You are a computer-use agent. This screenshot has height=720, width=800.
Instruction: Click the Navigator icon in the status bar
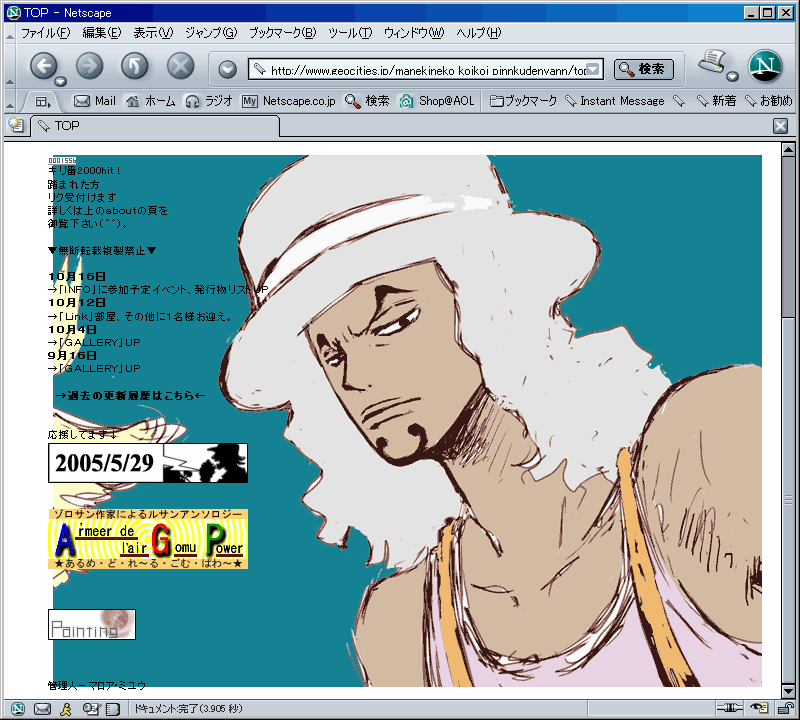tap(18, 708)
